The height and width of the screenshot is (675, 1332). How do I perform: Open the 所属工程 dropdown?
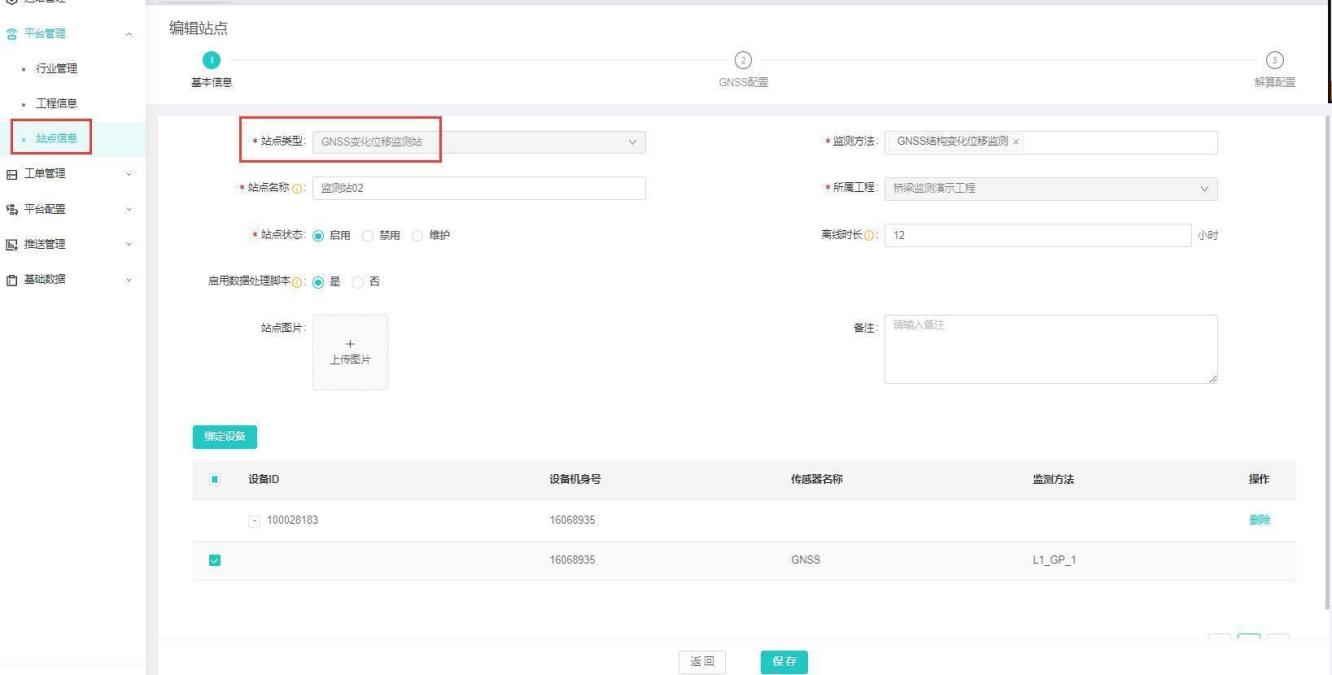(x=1051, y=189)
